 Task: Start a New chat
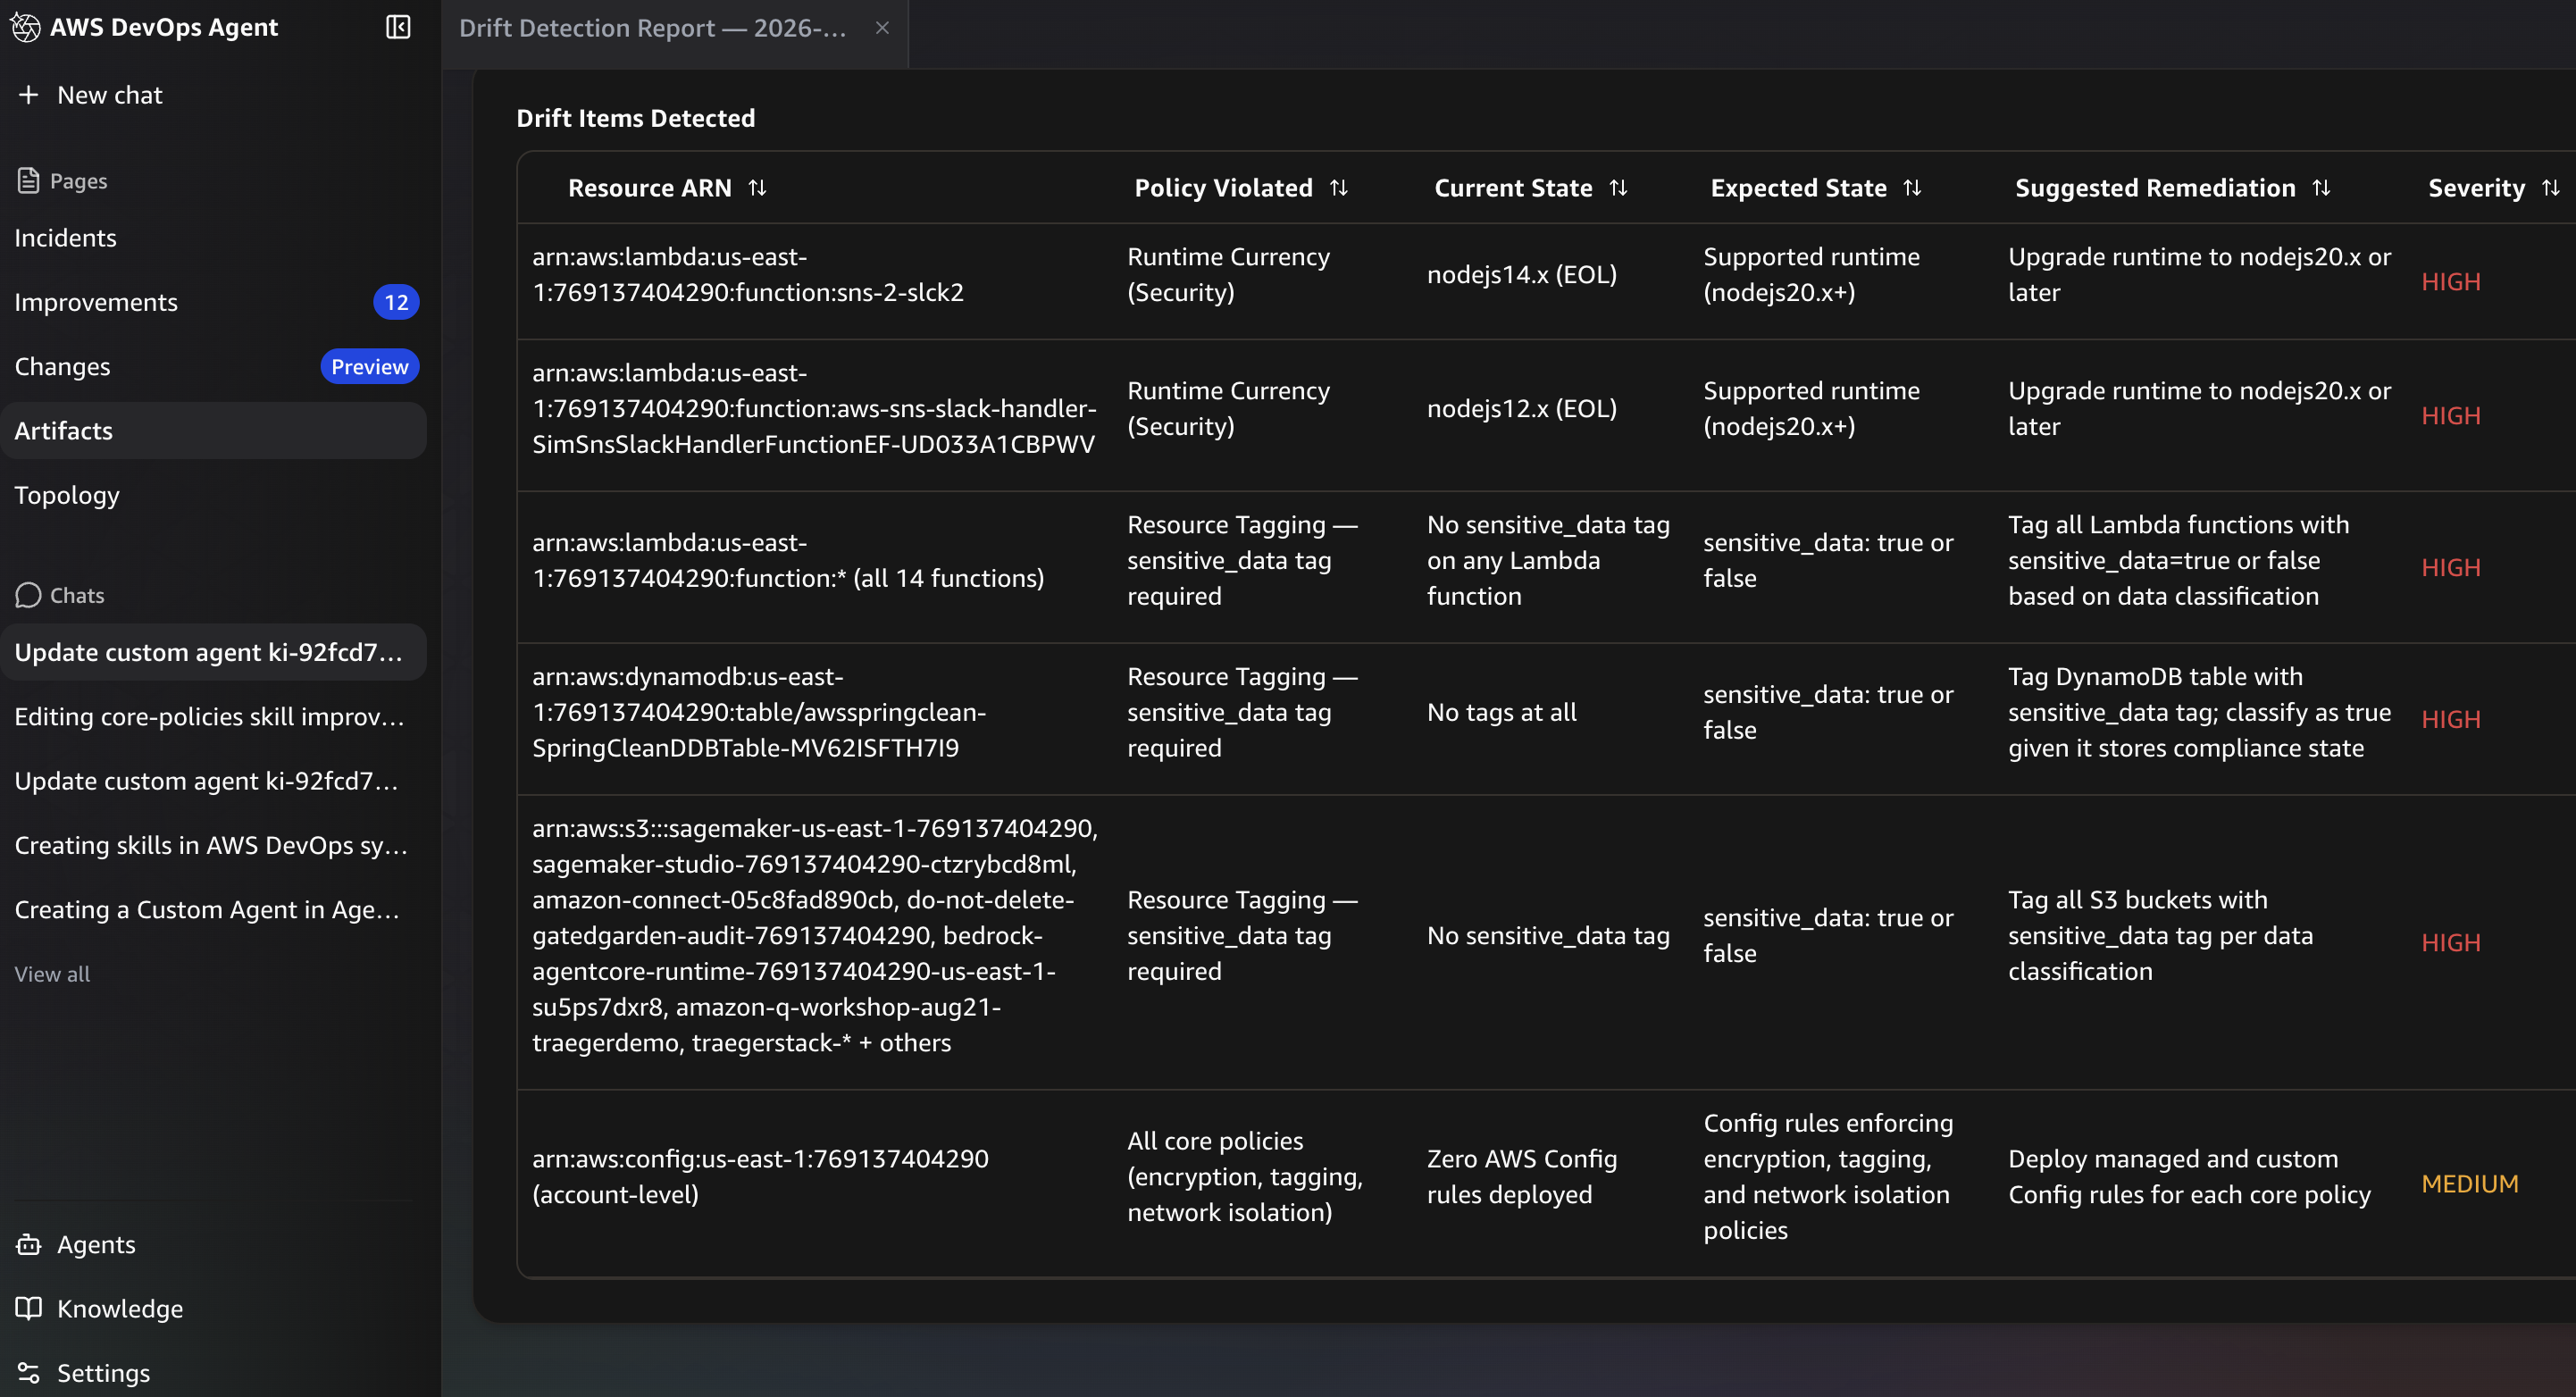[110, 95]
